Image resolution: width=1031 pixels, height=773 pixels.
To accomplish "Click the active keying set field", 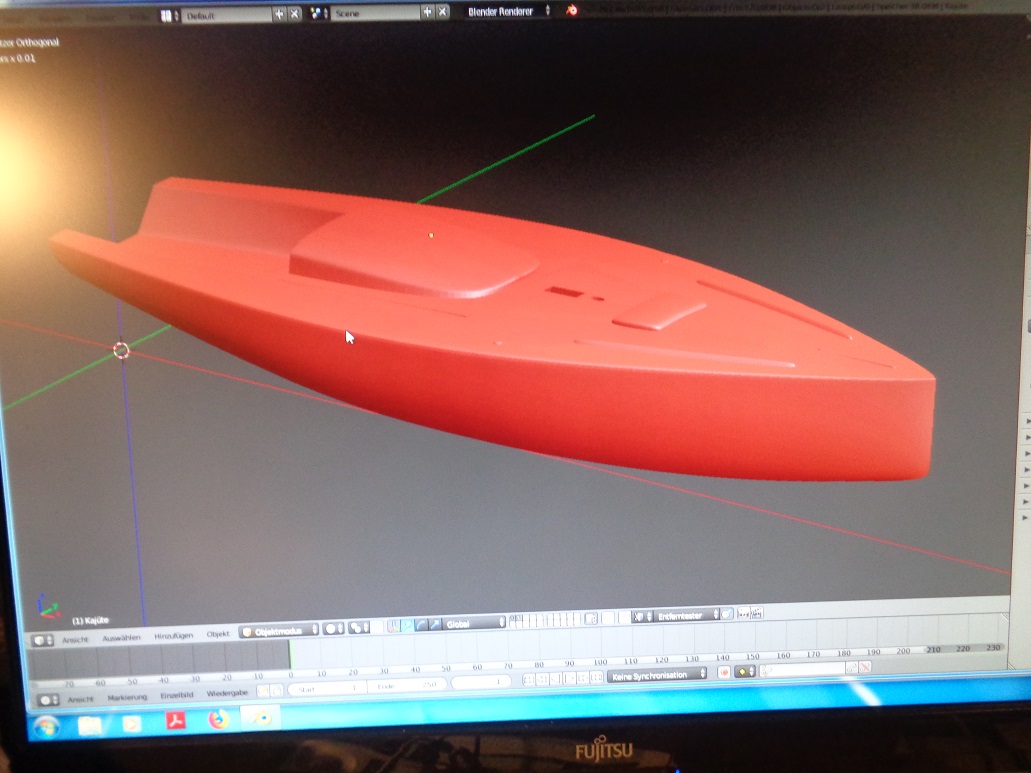I will coord(803,669).
